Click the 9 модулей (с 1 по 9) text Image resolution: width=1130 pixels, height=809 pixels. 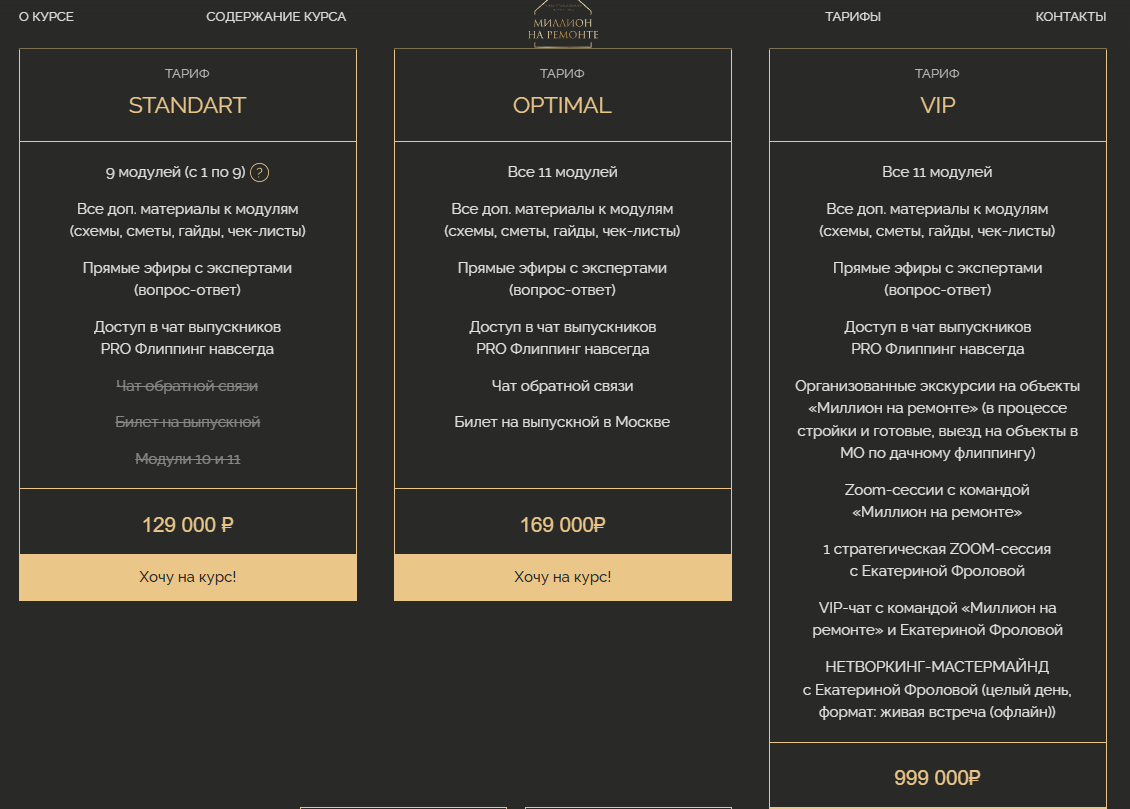[x=175, y=172]
